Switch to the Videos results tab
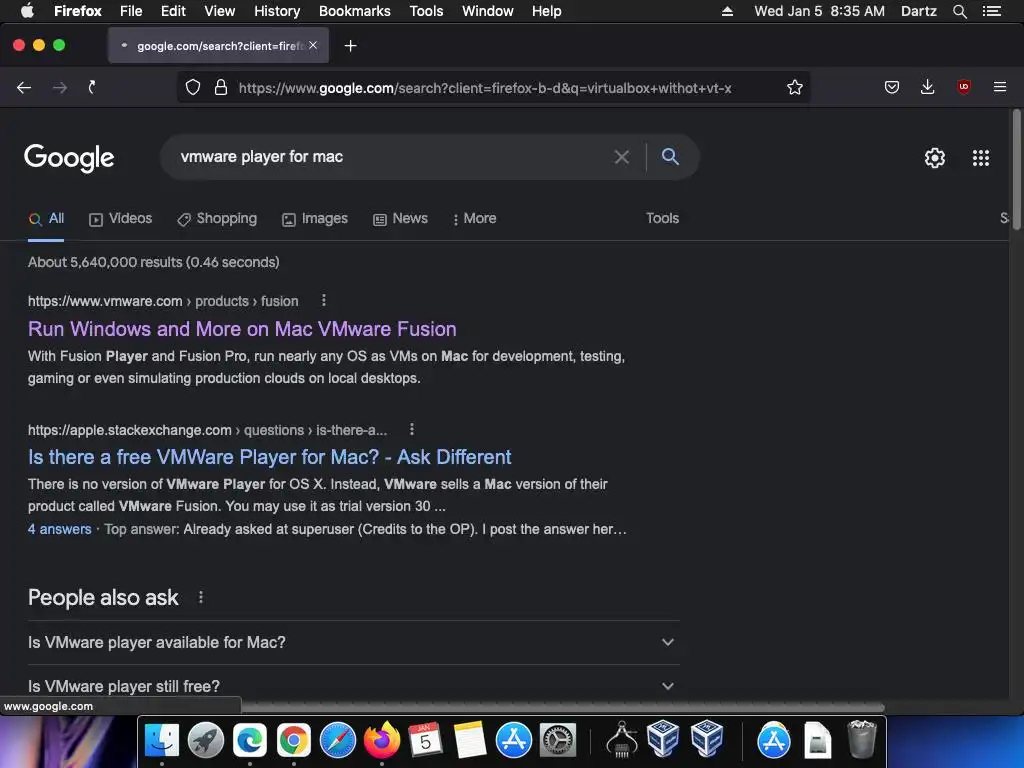The image size is (1024, 768). click(x=121, y=219)
